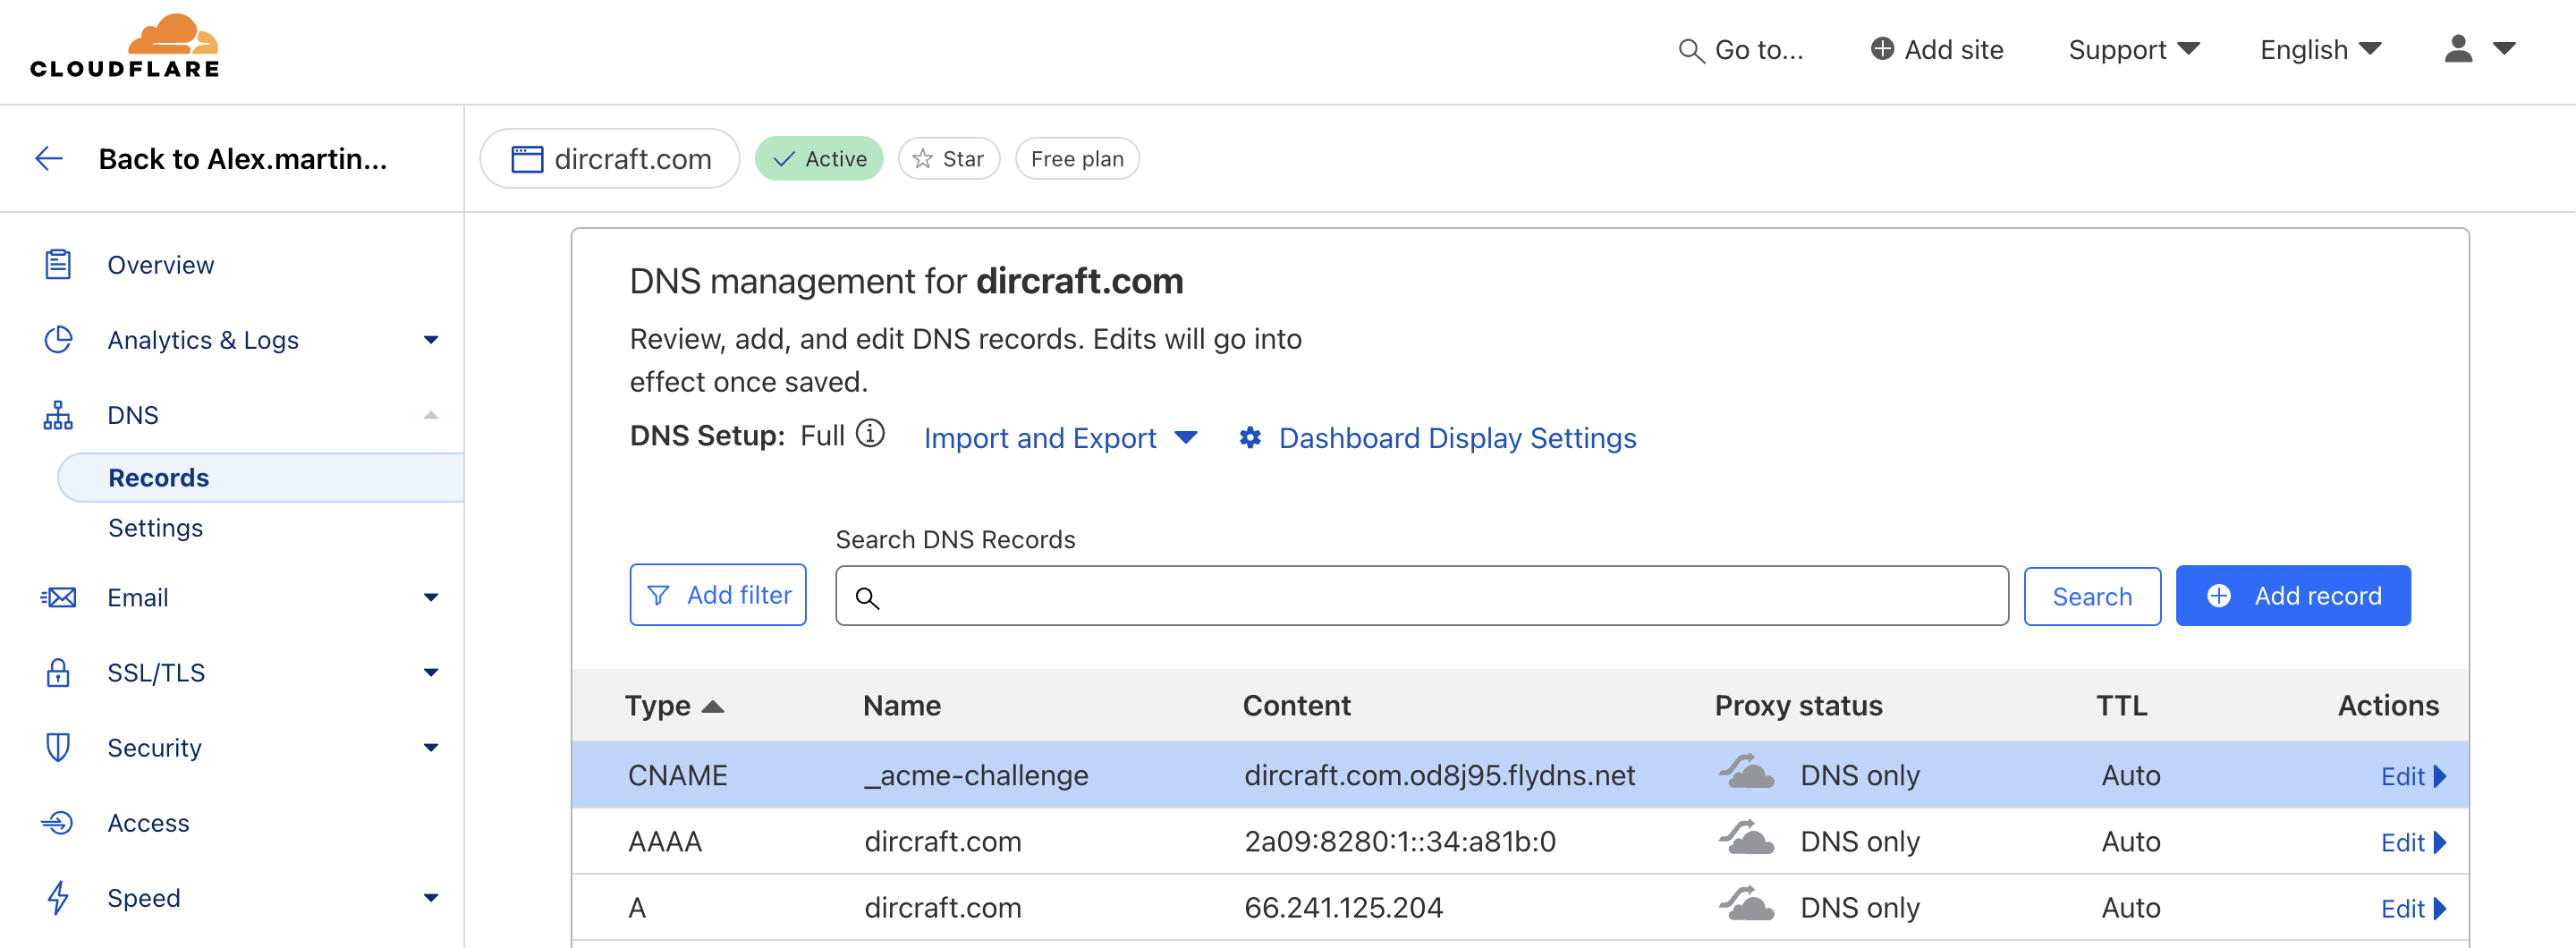
Task: Click the star icon in Star badge
Action: pyautogui.click(x=922, y=159)
